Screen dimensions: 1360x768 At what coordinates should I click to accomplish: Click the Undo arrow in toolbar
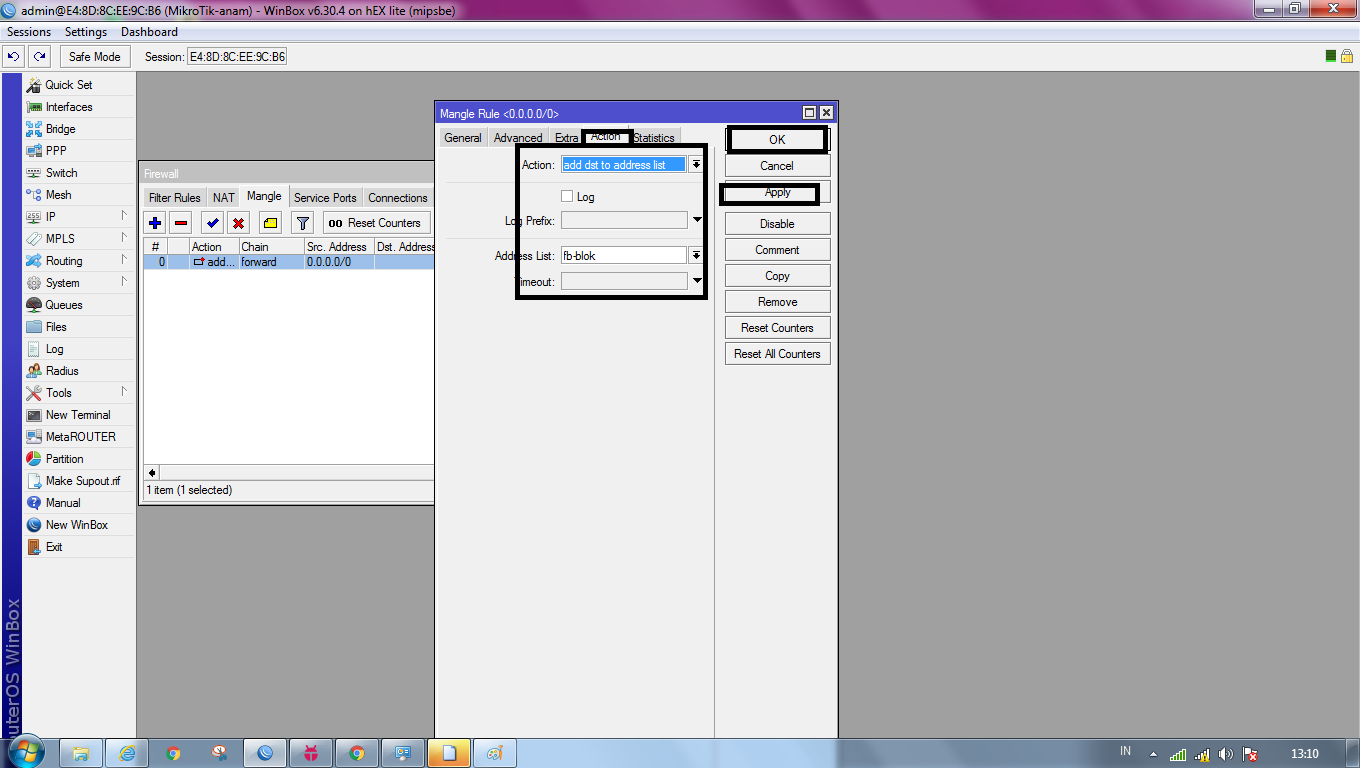click(x=14, y=57)
